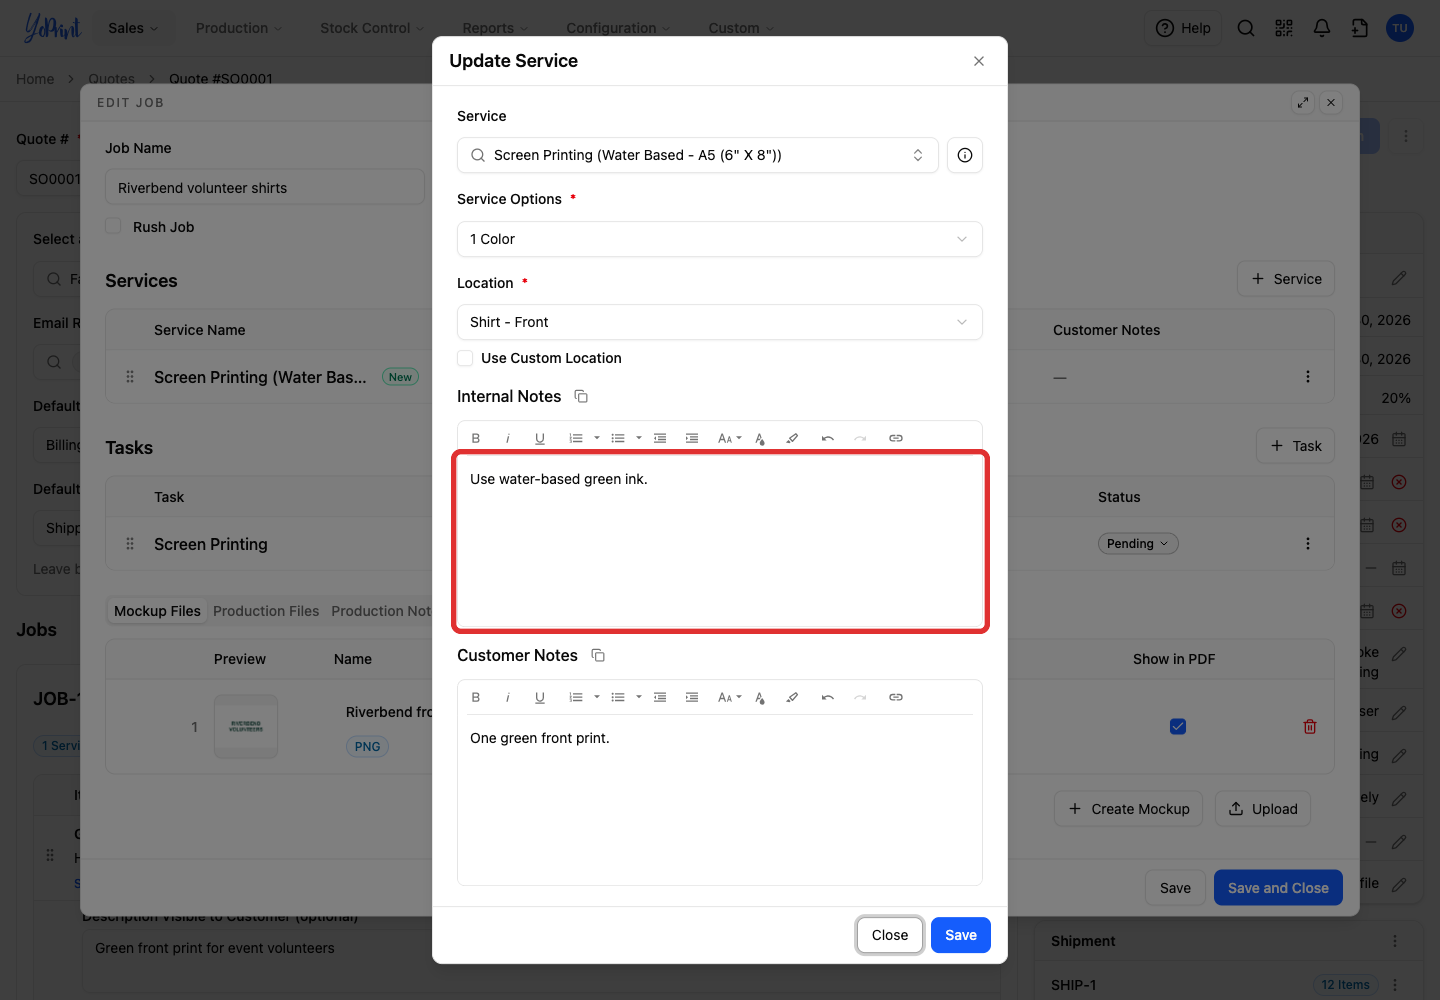The width and height of the screenshot is (1440, 1000).
Task: Toggle Rush Job checkbox
Action: tap(114, 227)
